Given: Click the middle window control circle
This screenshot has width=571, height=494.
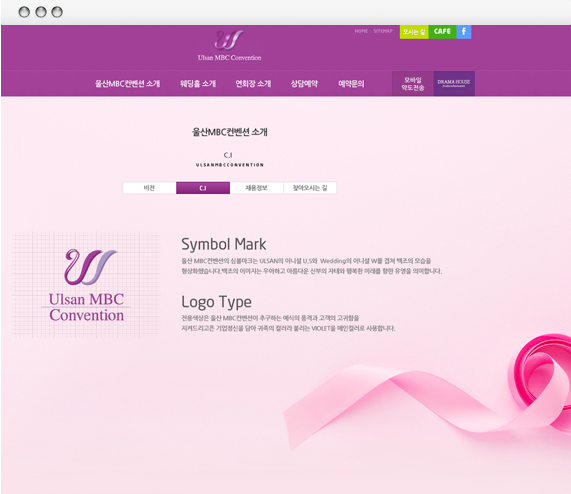Looking at the screenshot, I should [x=41, y=12].
